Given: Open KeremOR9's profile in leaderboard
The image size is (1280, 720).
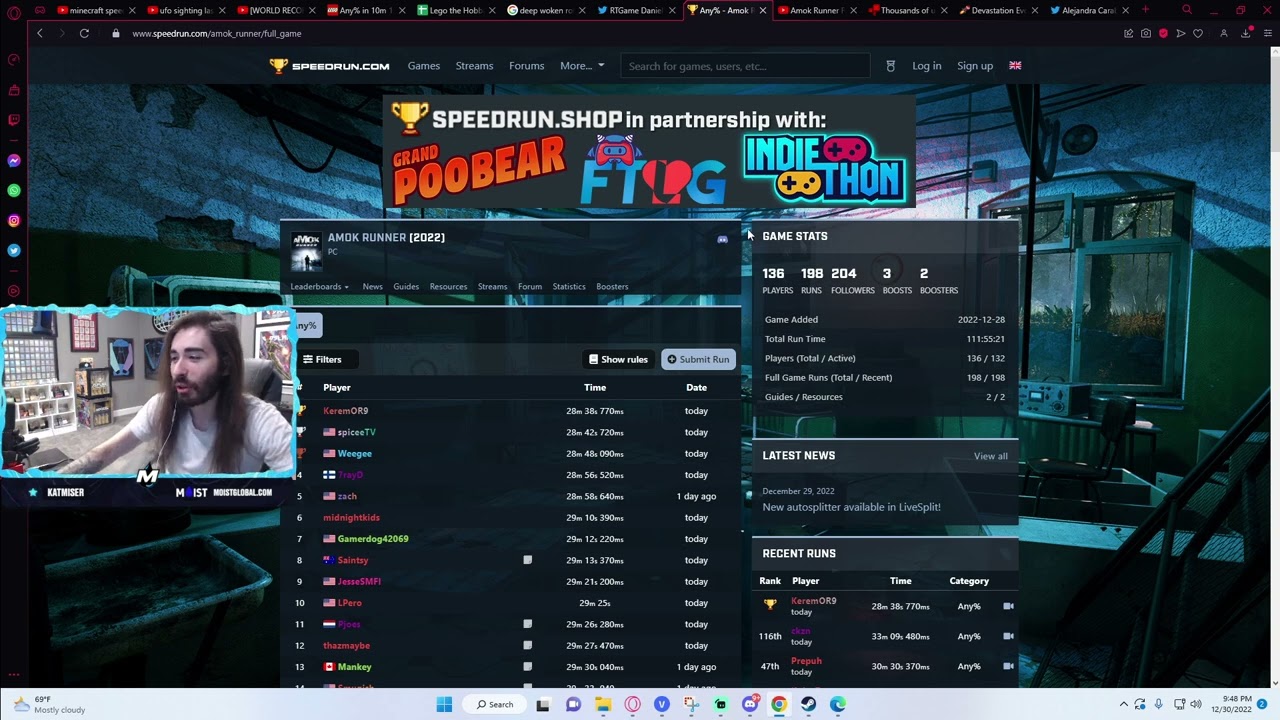Looking at the screenshot, I should (x=346, y=411).
